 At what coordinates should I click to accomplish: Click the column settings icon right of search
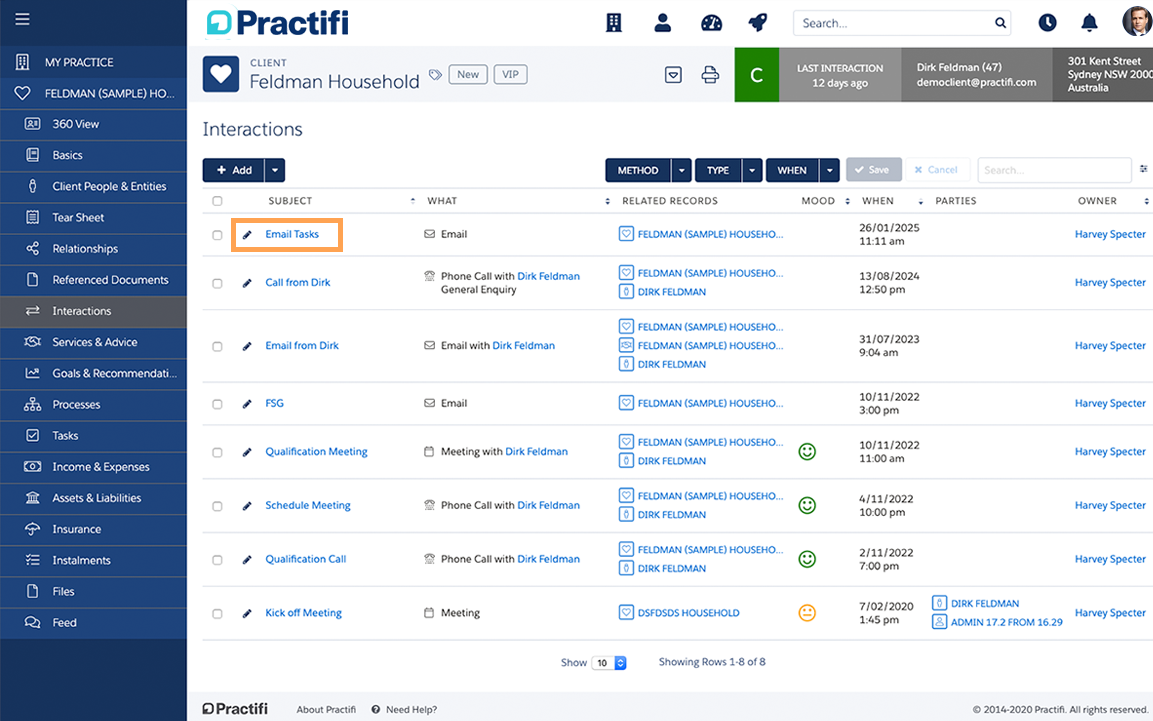point(1143,169)
